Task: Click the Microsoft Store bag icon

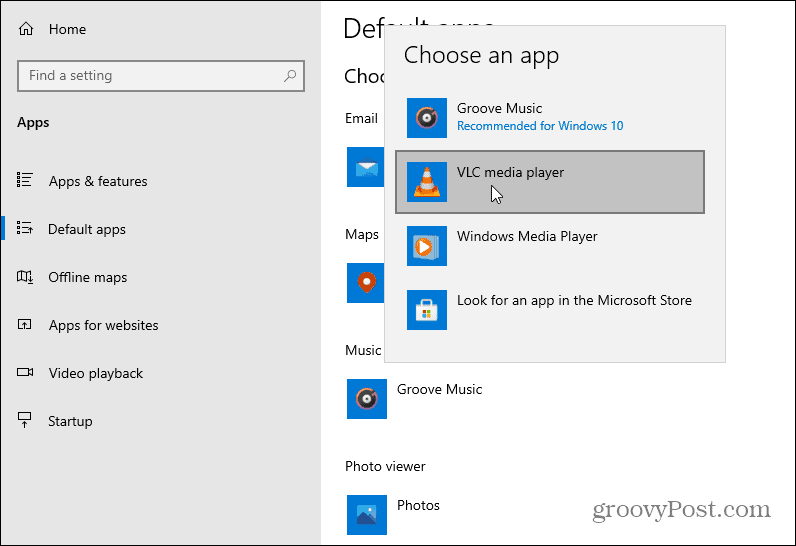Action: tap(427, 310)
